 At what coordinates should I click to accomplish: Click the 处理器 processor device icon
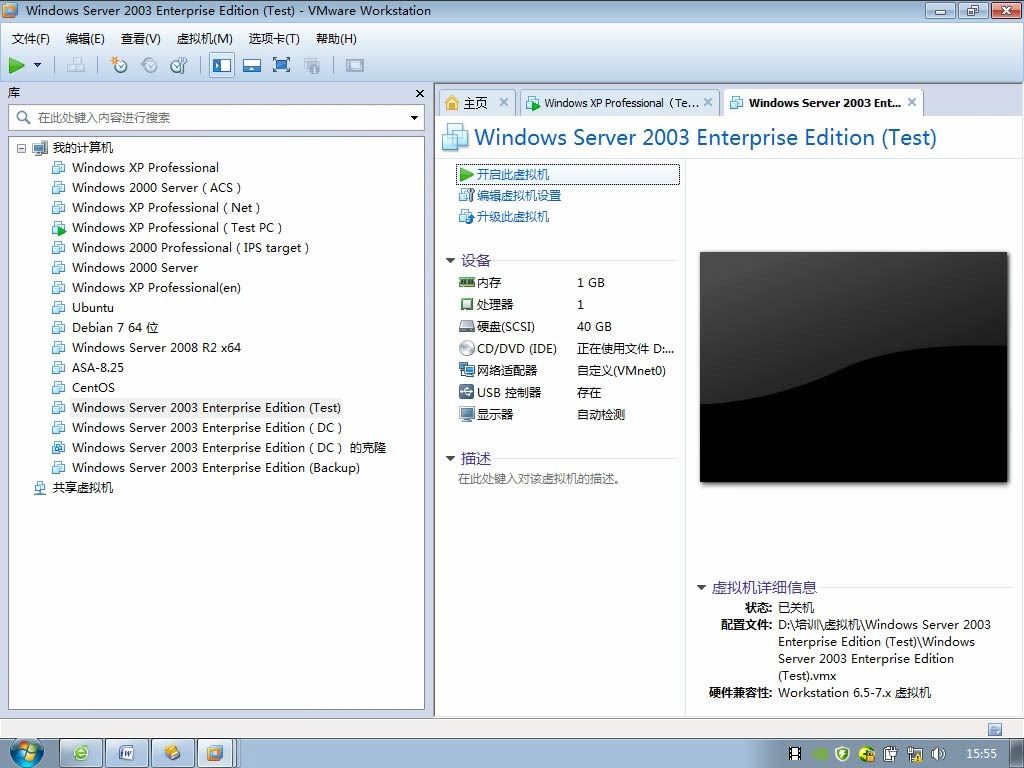(x=466, y=305)
